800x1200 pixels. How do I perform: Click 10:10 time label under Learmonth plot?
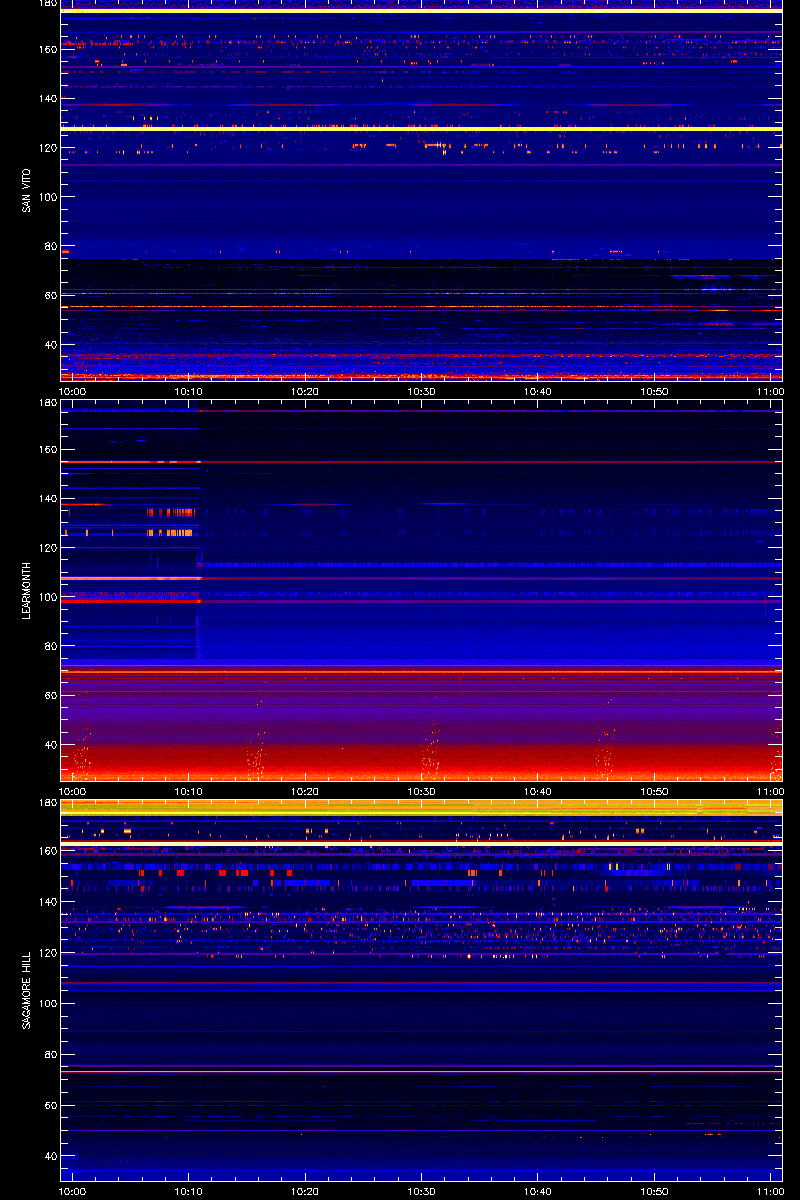tap(190, 791)
